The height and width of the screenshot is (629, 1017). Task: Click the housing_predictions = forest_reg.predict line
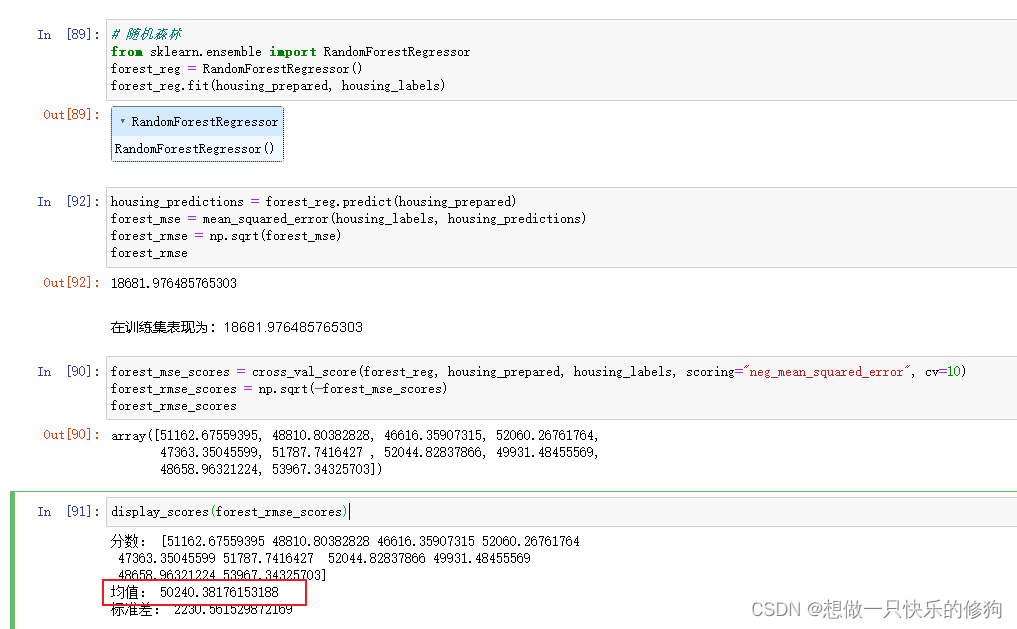click(313, 202)
